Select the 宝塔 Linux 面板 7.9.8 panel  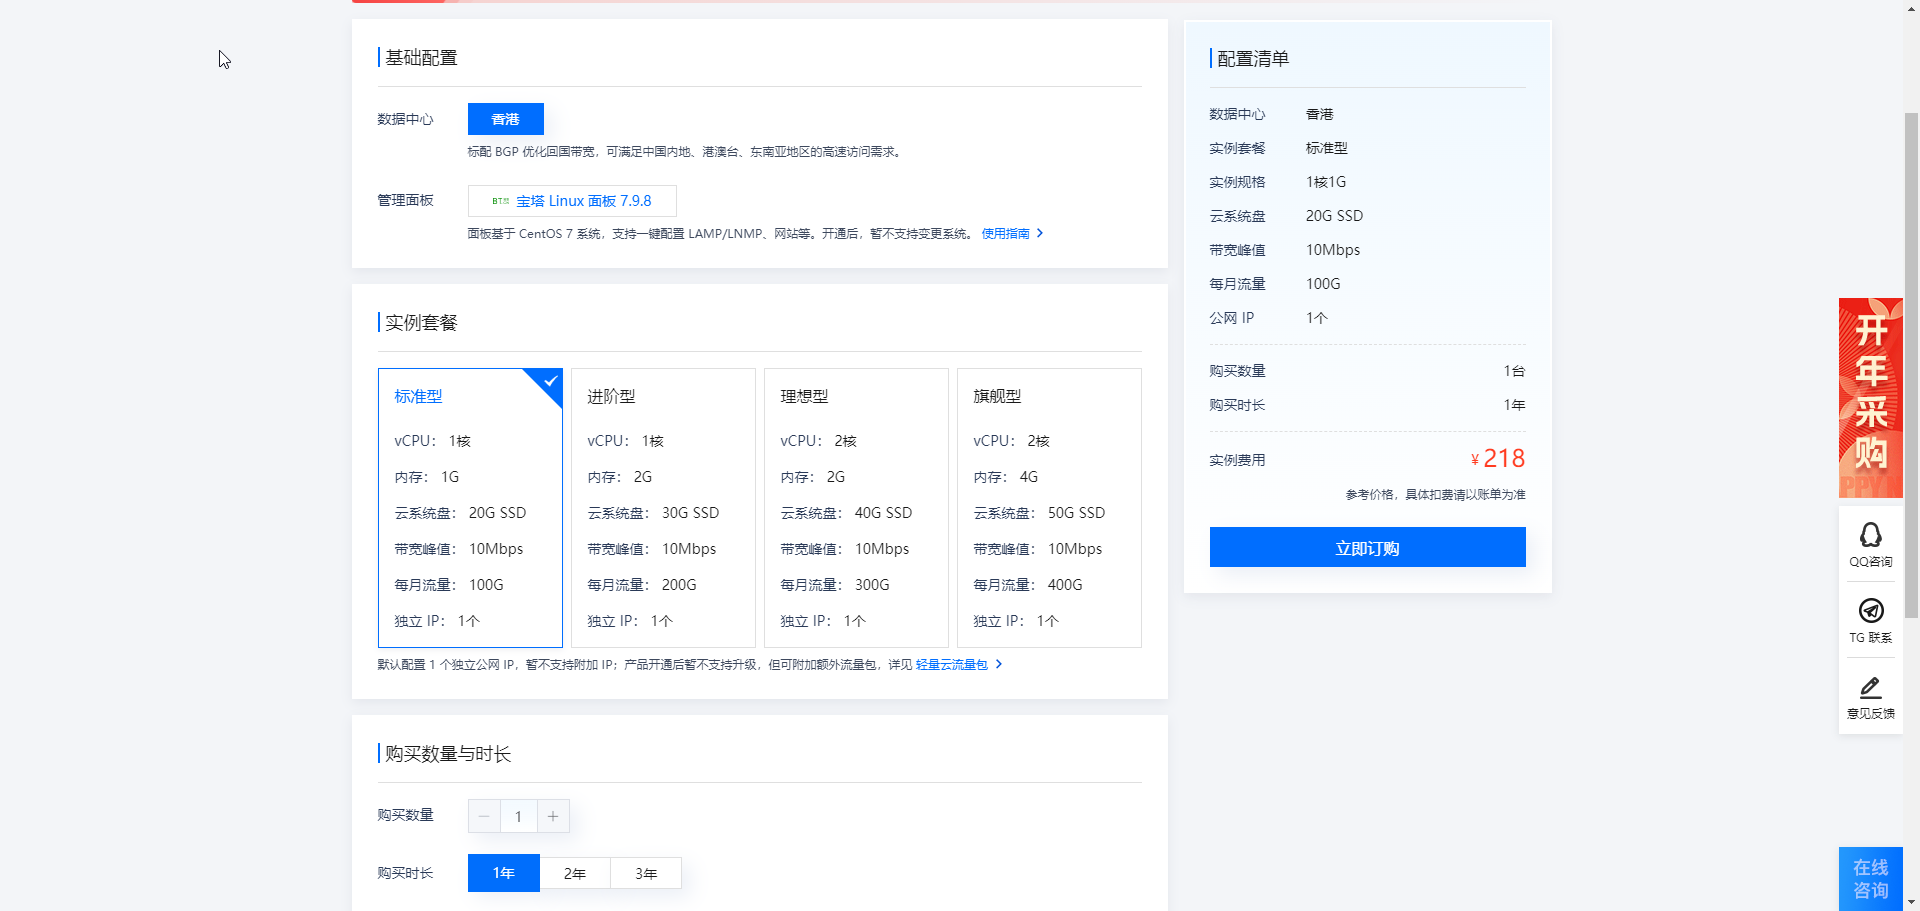point(571,200)
